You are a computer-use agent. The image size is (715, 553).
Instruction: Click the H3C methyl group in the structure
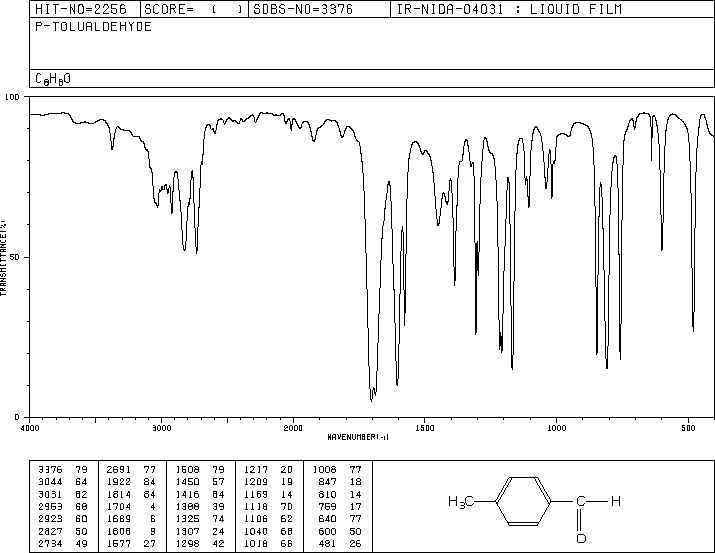coord(461,502)
